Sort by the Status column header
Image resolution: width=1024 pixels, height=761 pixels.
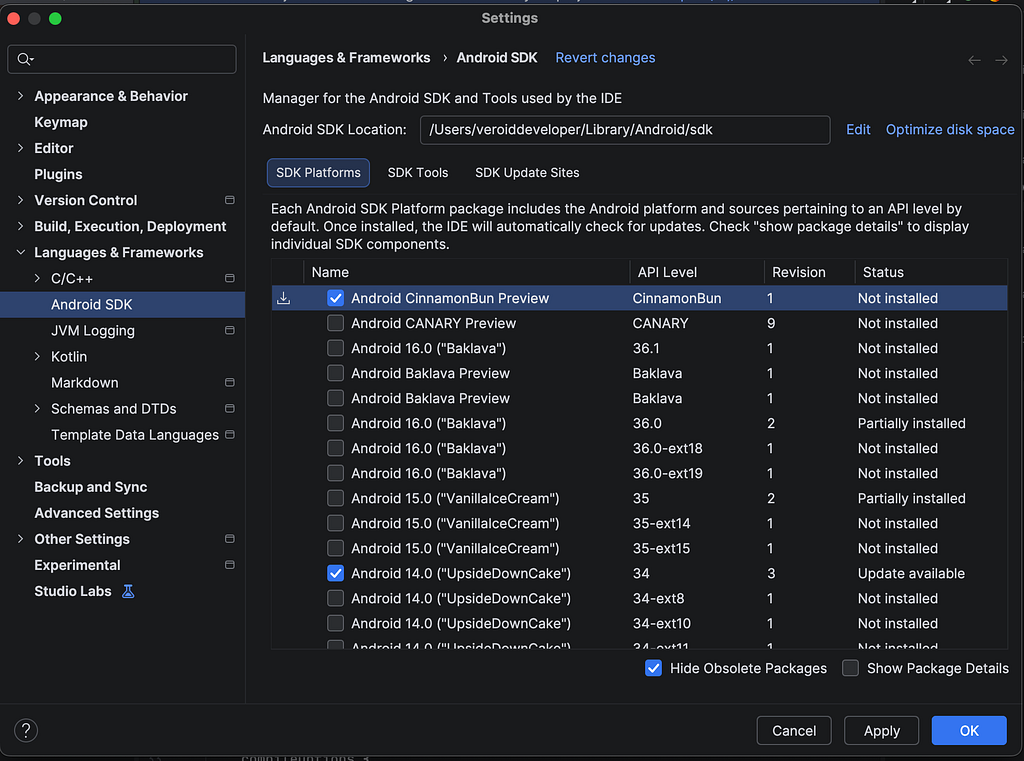[x=931, y=272]
